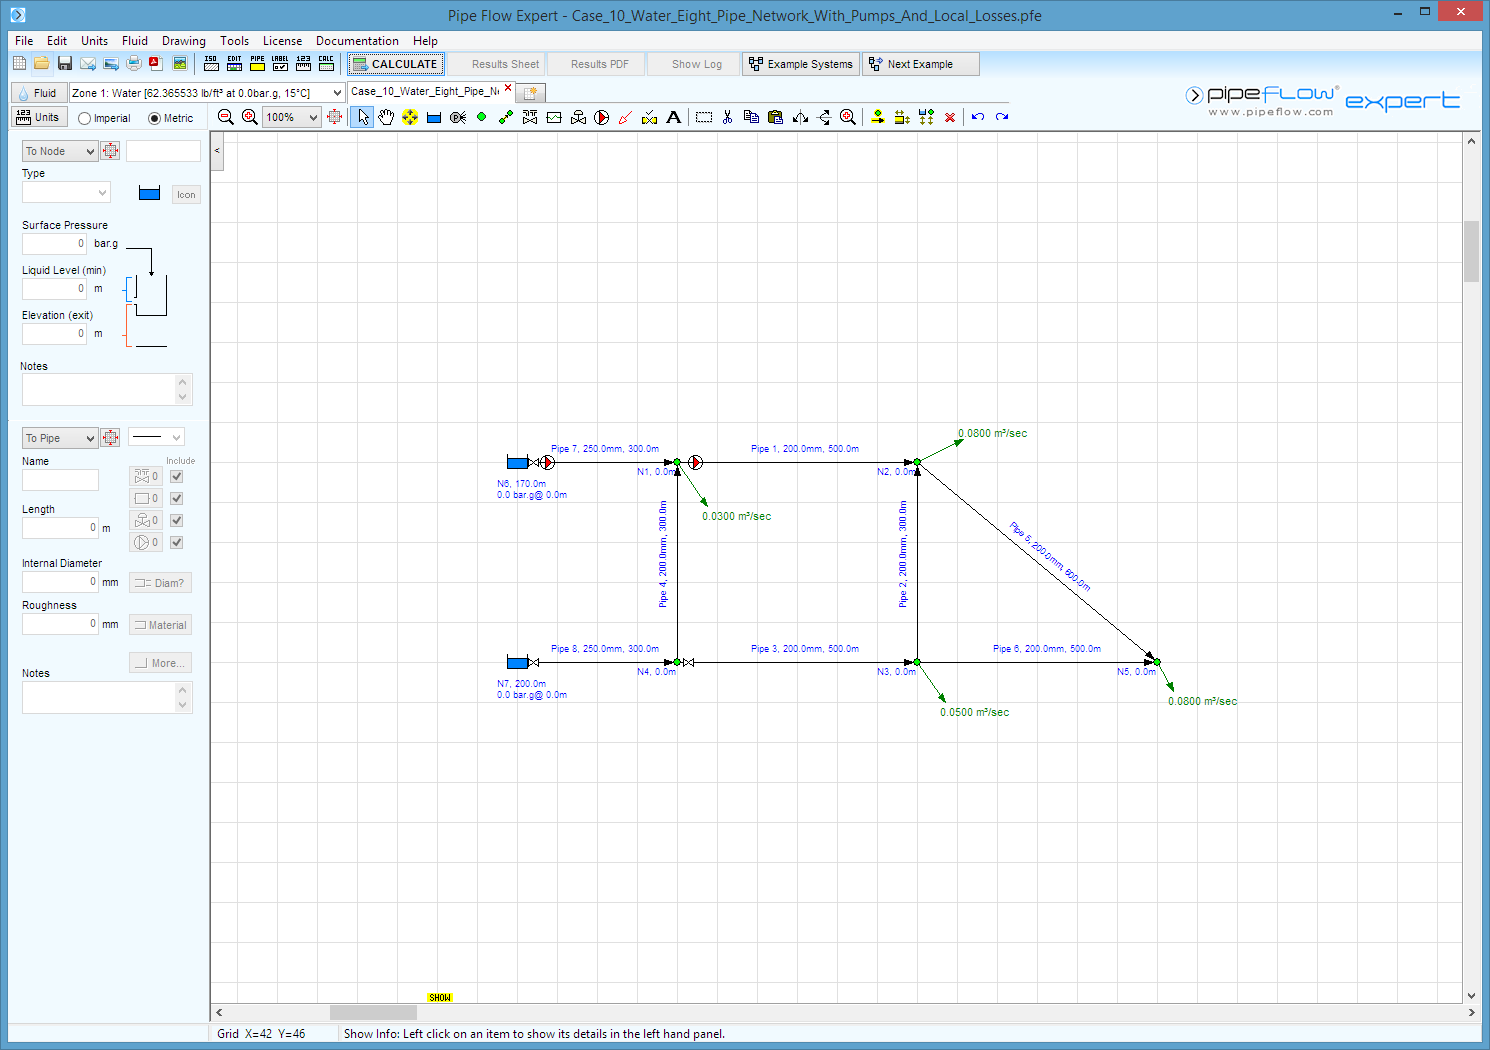Click the scissors cut icon

coord(727,117)
